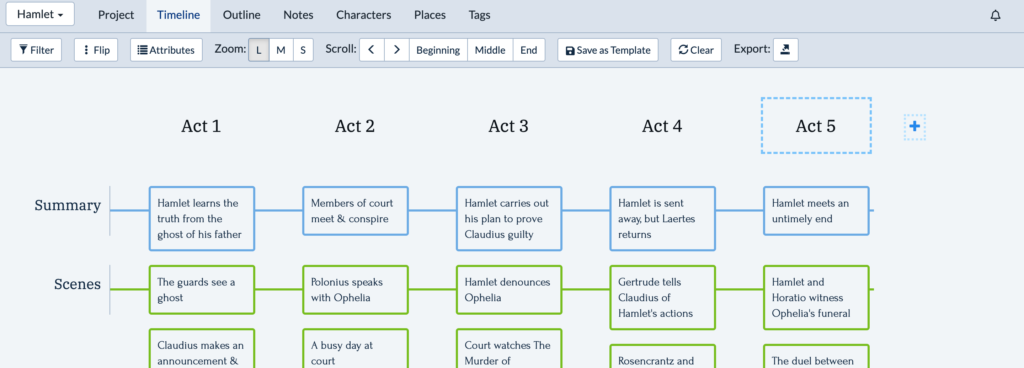Set zoom level to Small
1024x368 pixels.
pyautogui.click(x=303, y=50)
